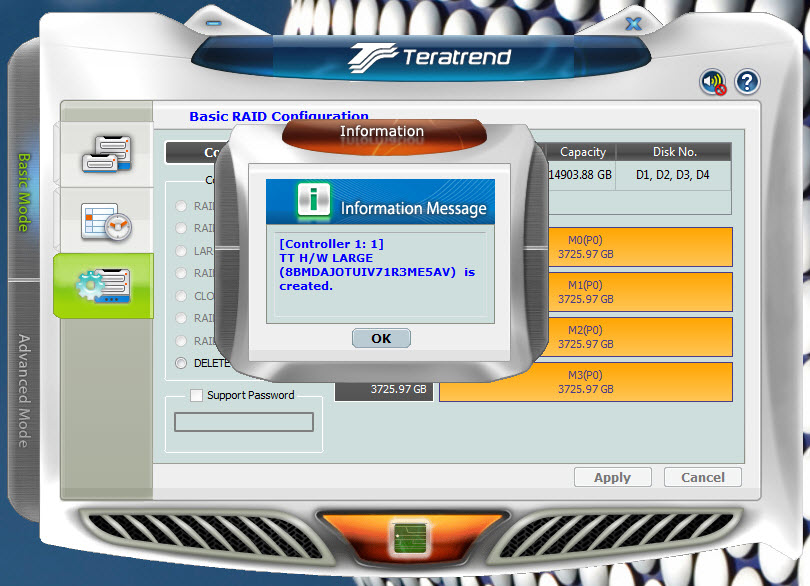This screenshot has width=810, height=586.
Task: Mute the alarm with the speaker icon
Action: pyautogui.click(x=713, y=82)
